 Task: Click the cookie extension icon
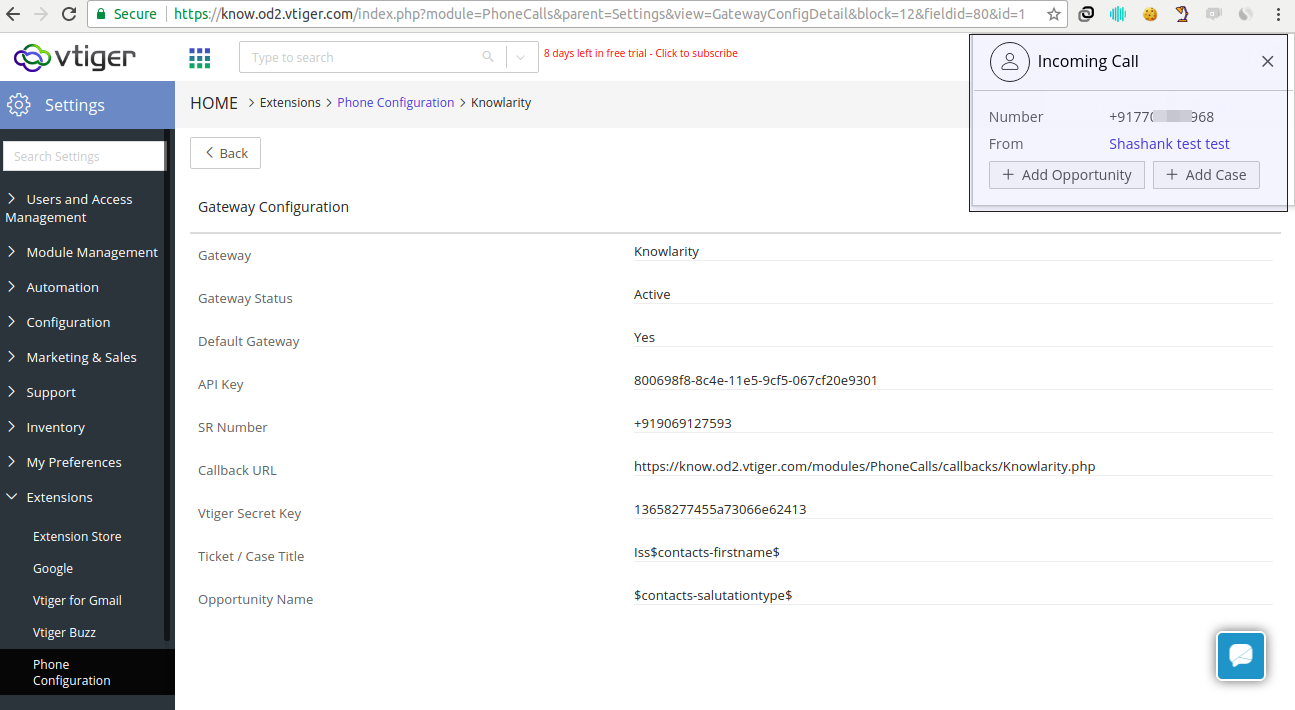click(x=1150, y=14)
